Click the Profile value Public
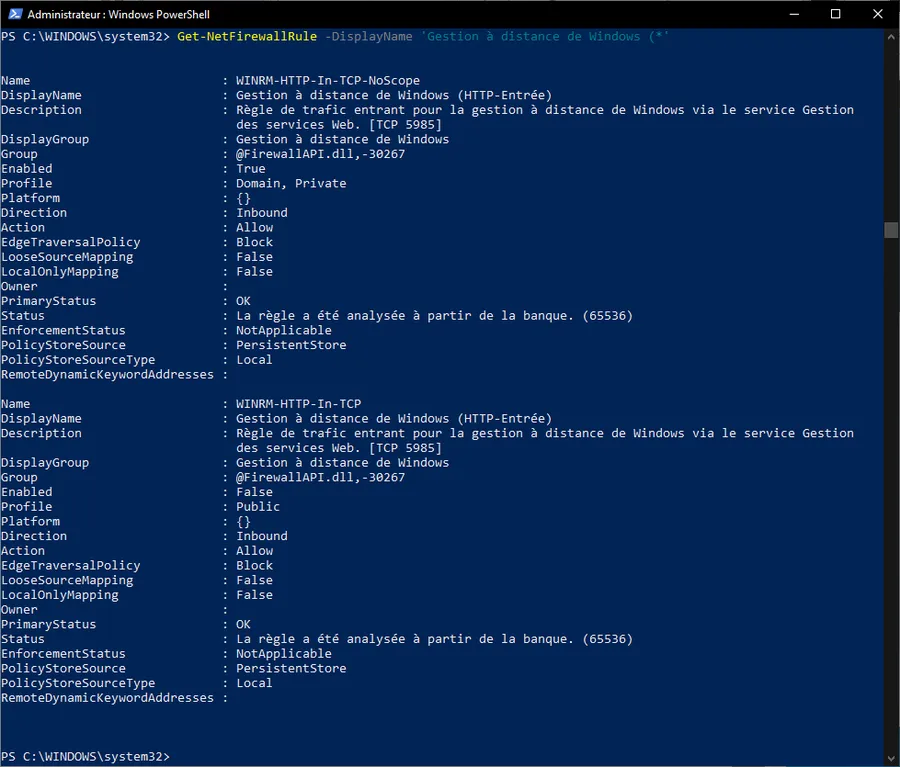 (x=258, y=506)
